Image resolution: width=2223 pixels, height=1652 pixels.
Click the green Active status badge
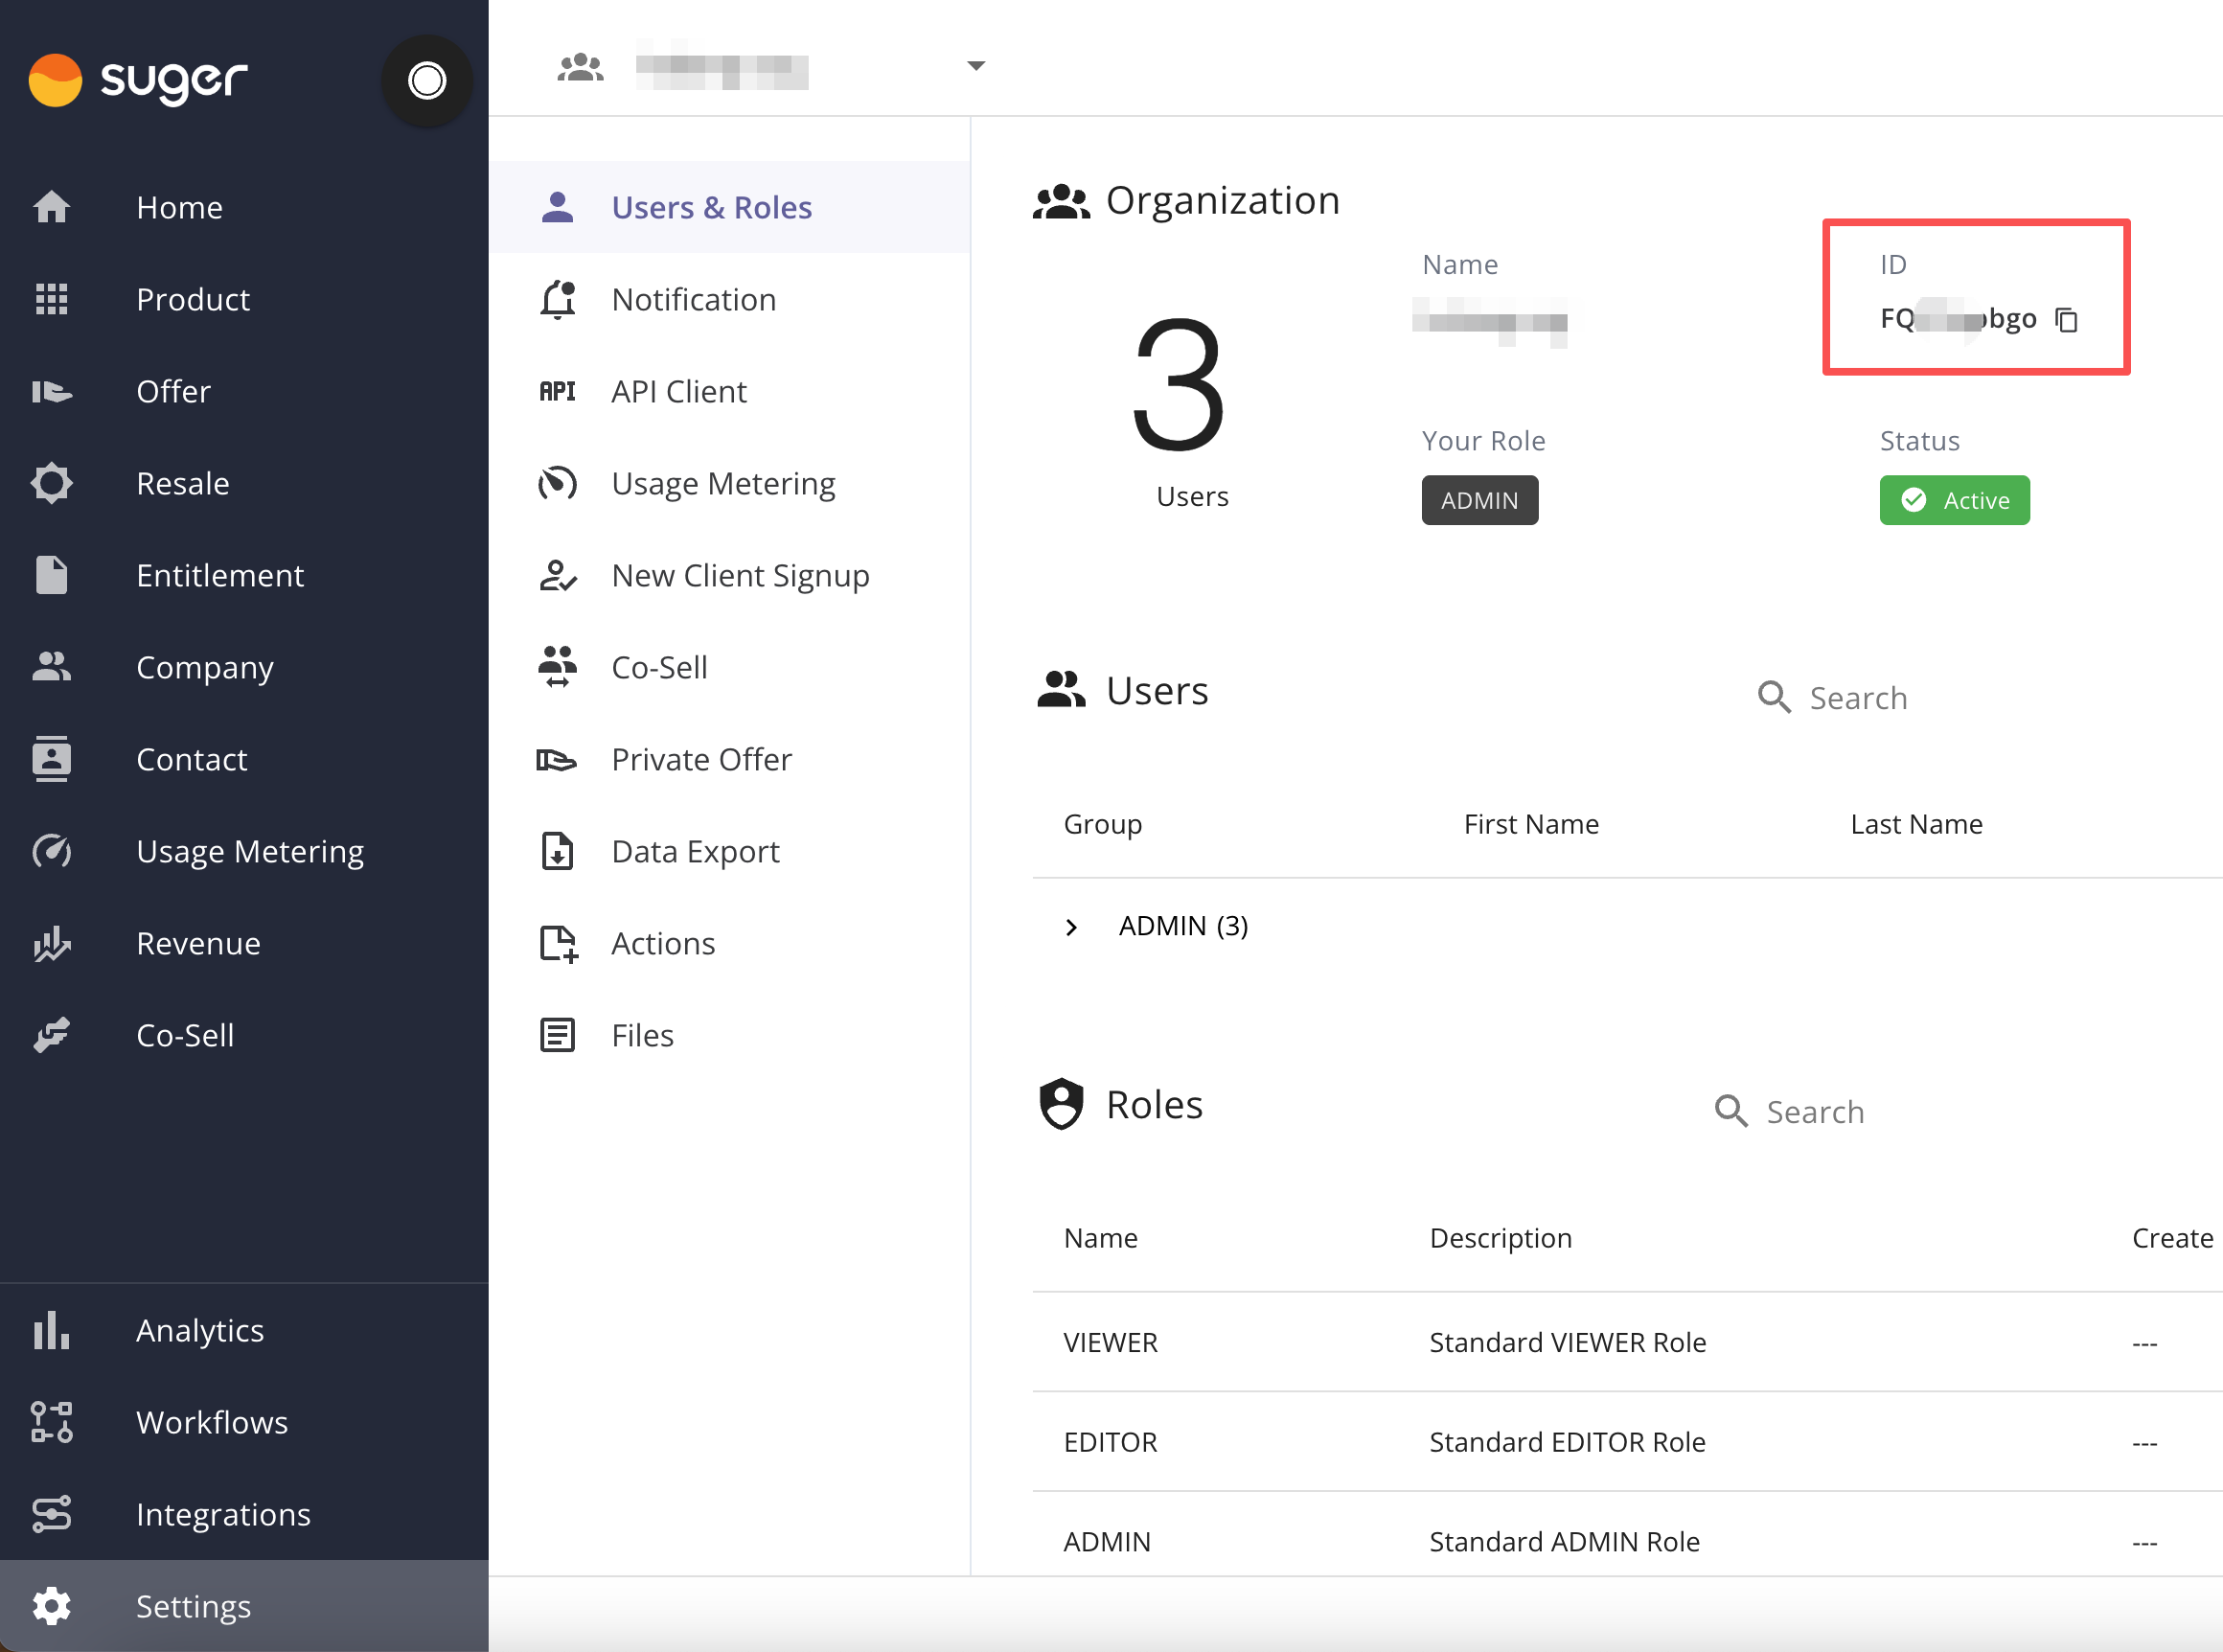click(1954, 500)
